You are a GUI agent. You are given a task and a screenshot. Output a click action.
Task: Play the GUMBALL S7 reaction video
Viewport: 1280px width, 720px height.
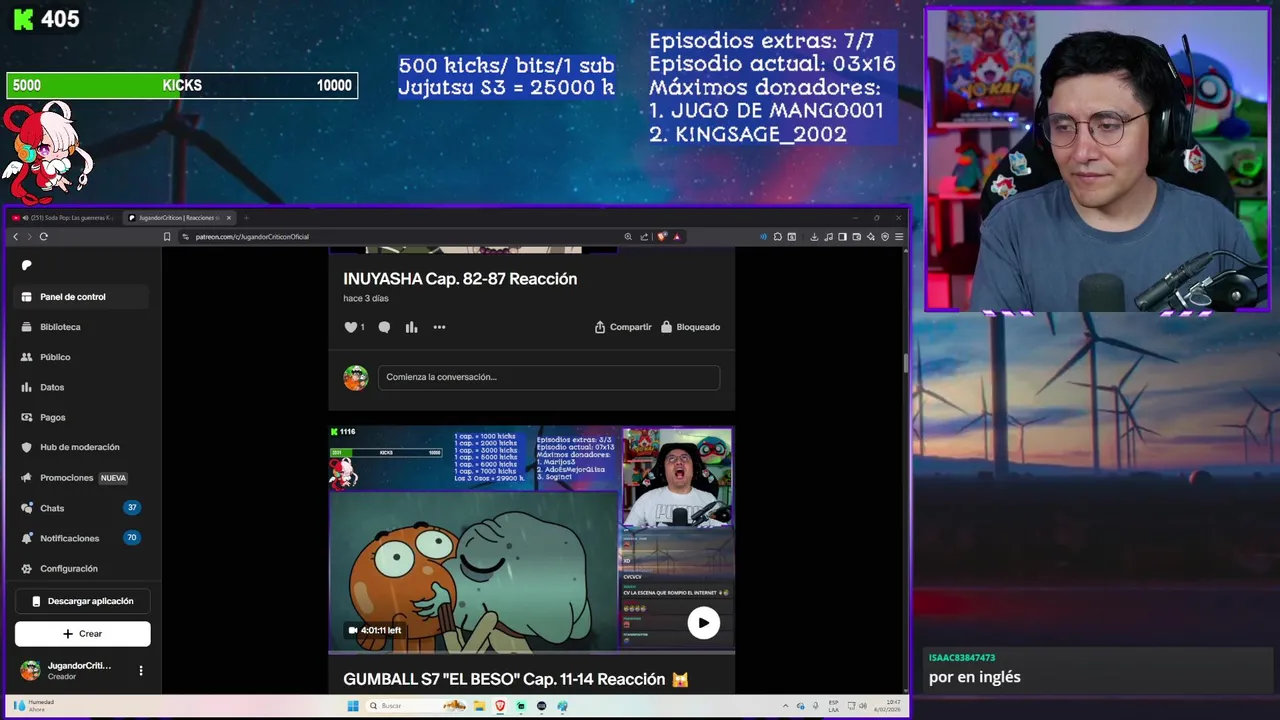click(x=703, y=623)
